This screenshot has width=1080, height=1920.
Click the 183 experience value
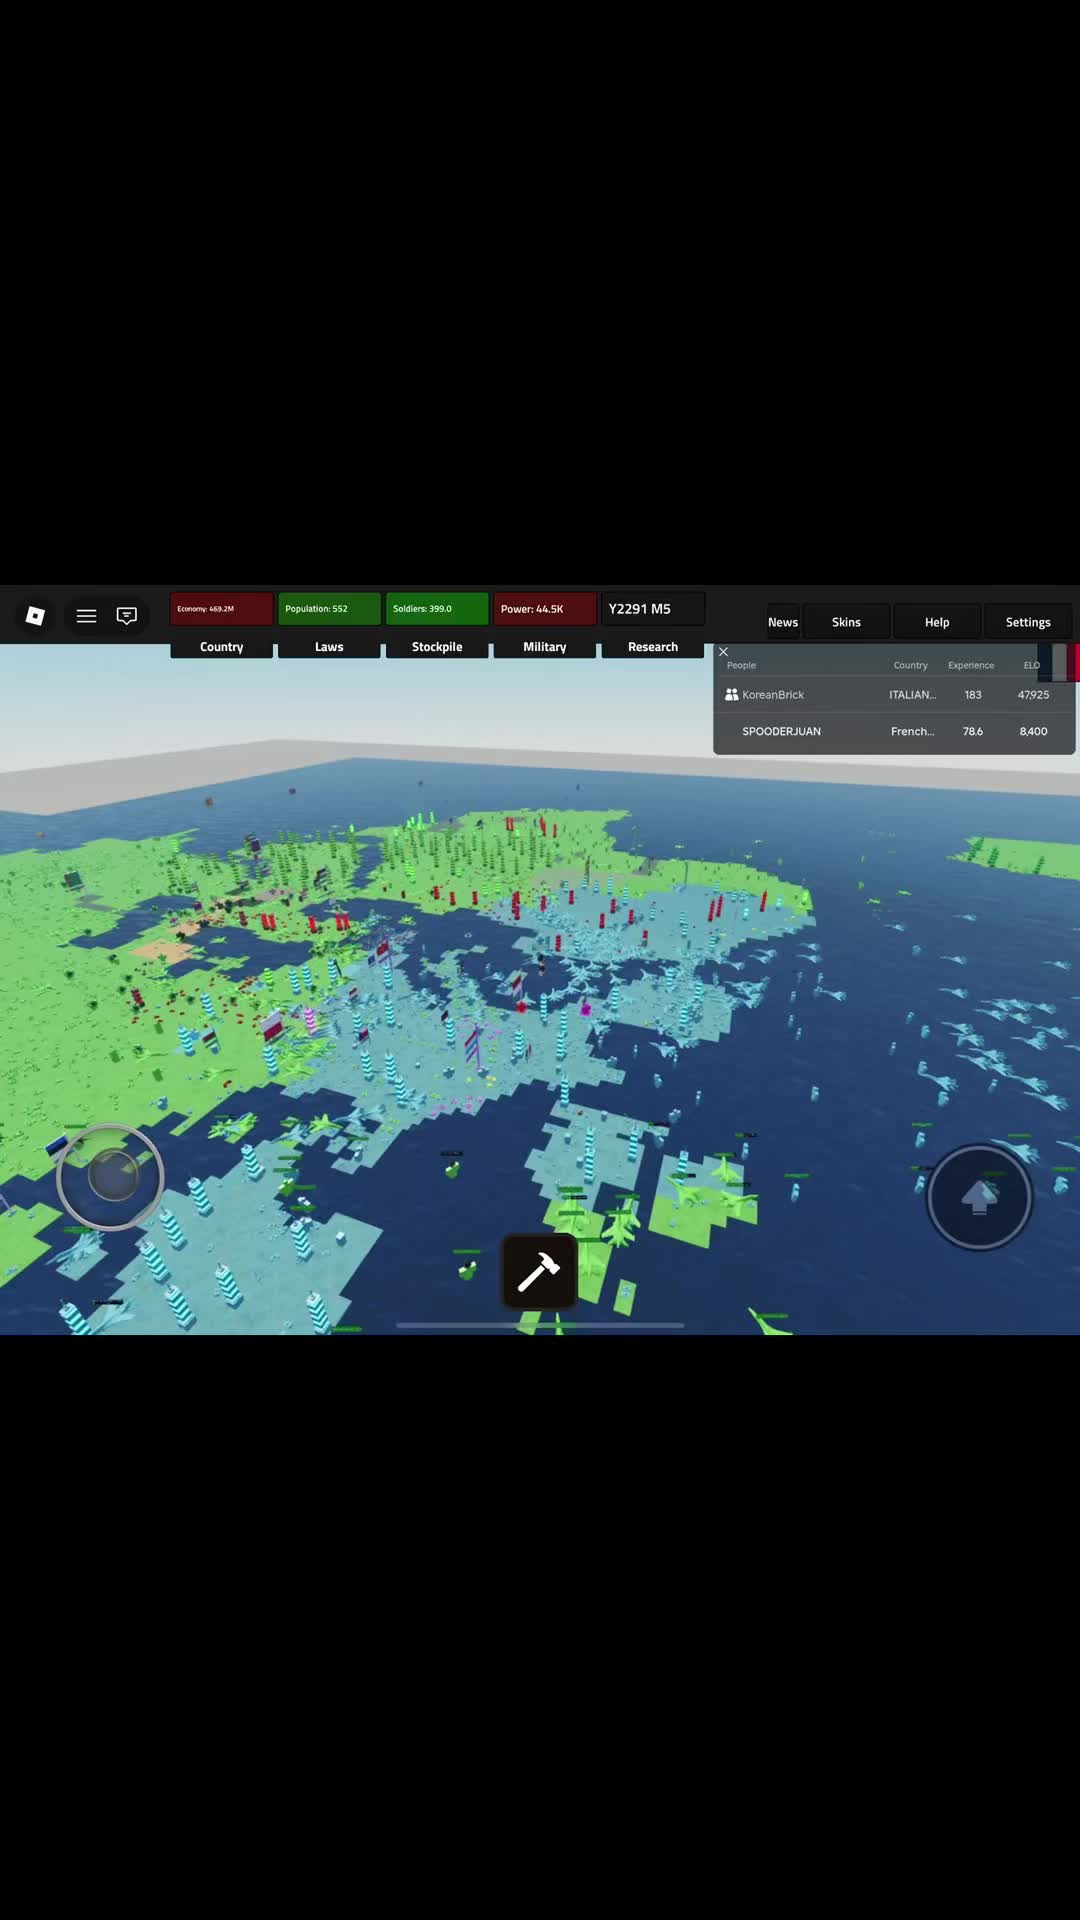(x=973, y=695)
